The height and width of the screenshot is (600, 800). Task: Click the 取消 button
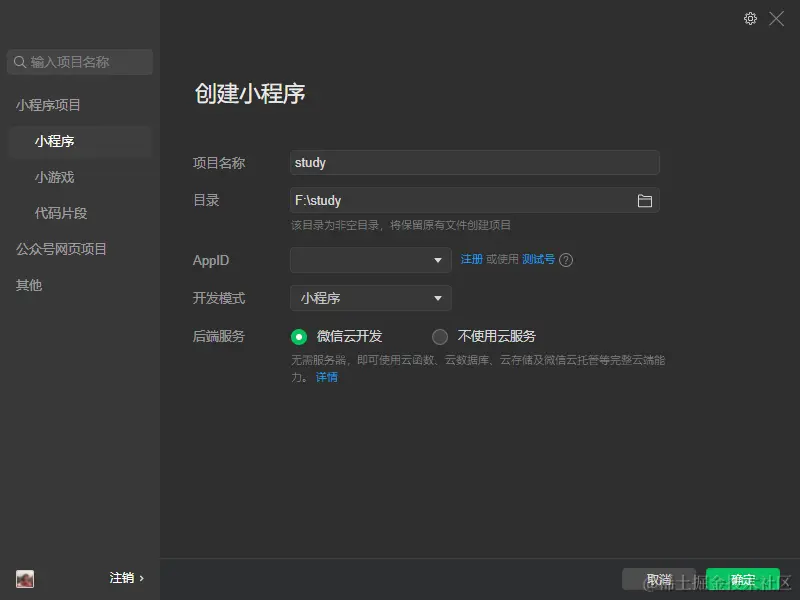tap(659, 579)
